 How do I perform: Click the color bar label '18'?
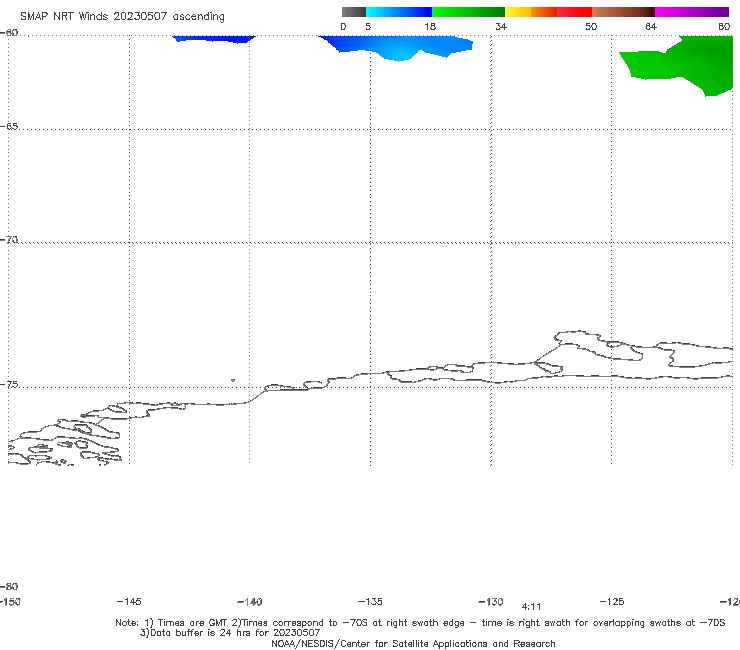coord(430,26)
